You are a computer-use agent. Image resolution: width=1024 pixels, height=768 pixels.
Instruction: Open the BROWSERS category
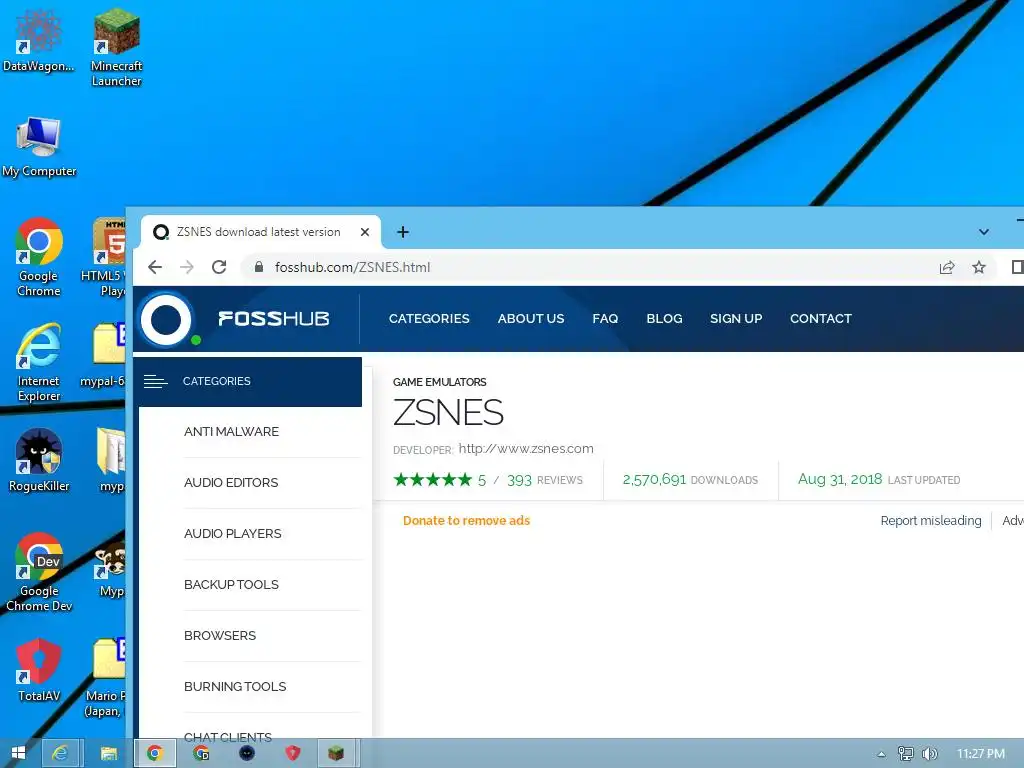click(220, 635)
